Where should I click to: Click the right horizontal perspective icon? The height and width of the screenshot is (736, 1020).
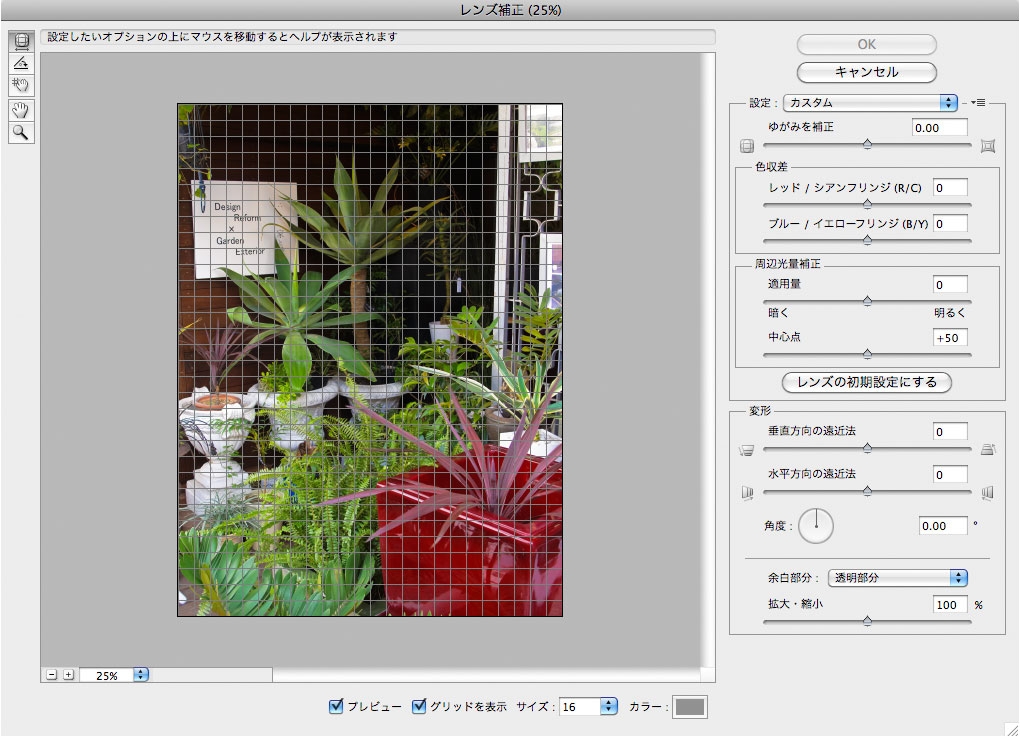coord(987,493)
